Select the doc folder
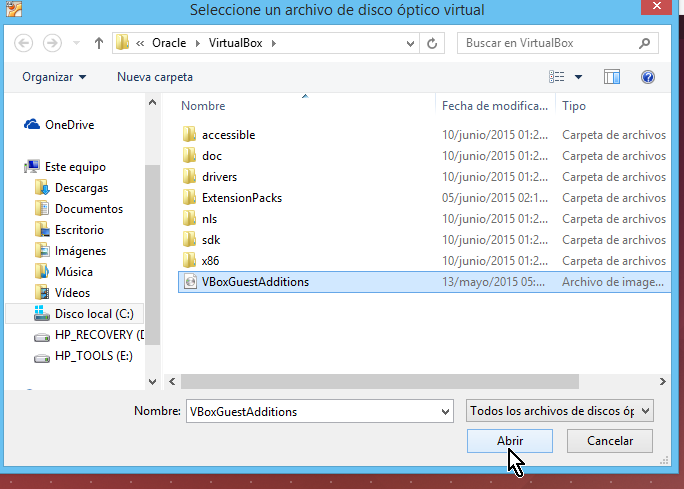This screenshot has height=489, width=684. tap(202, 156)
